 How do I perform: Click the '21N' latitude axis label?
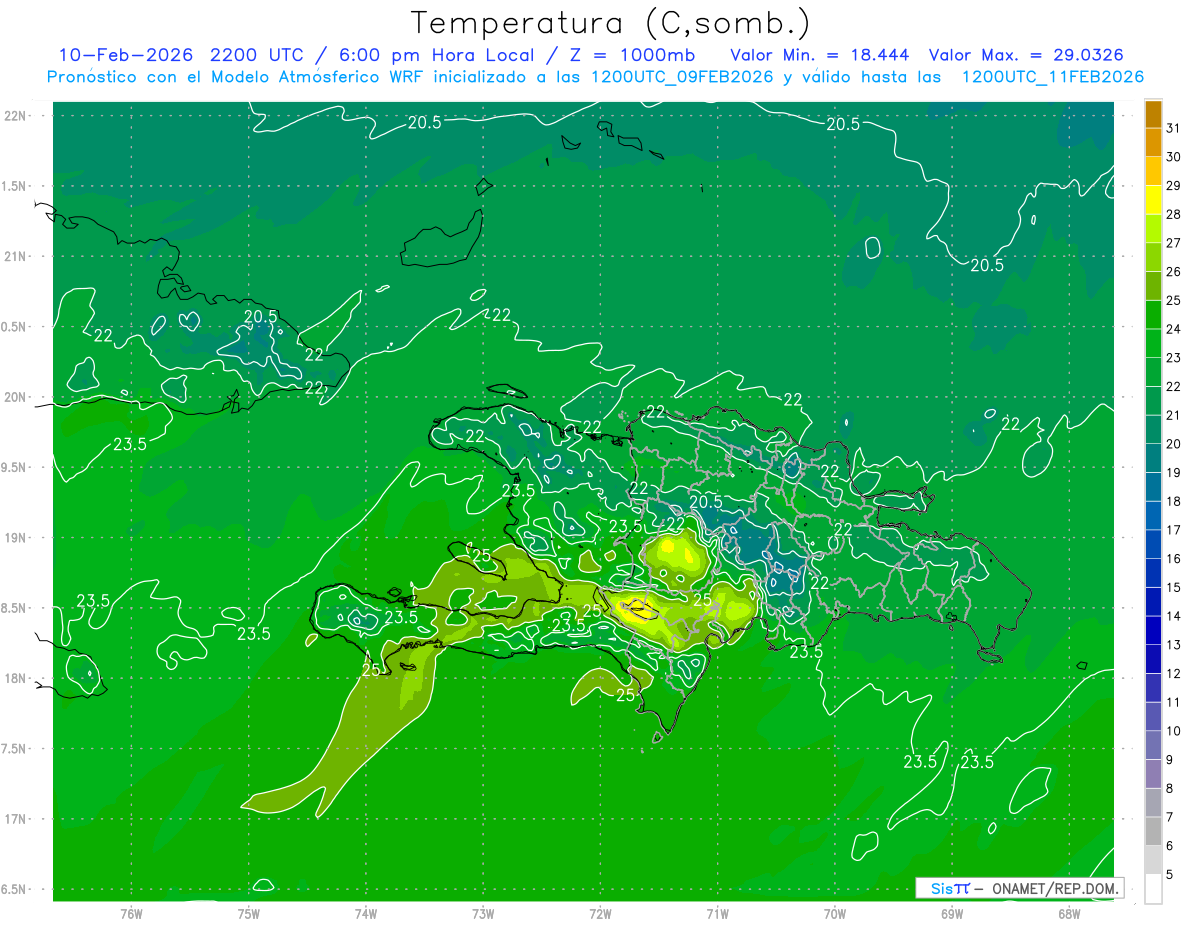16,256
